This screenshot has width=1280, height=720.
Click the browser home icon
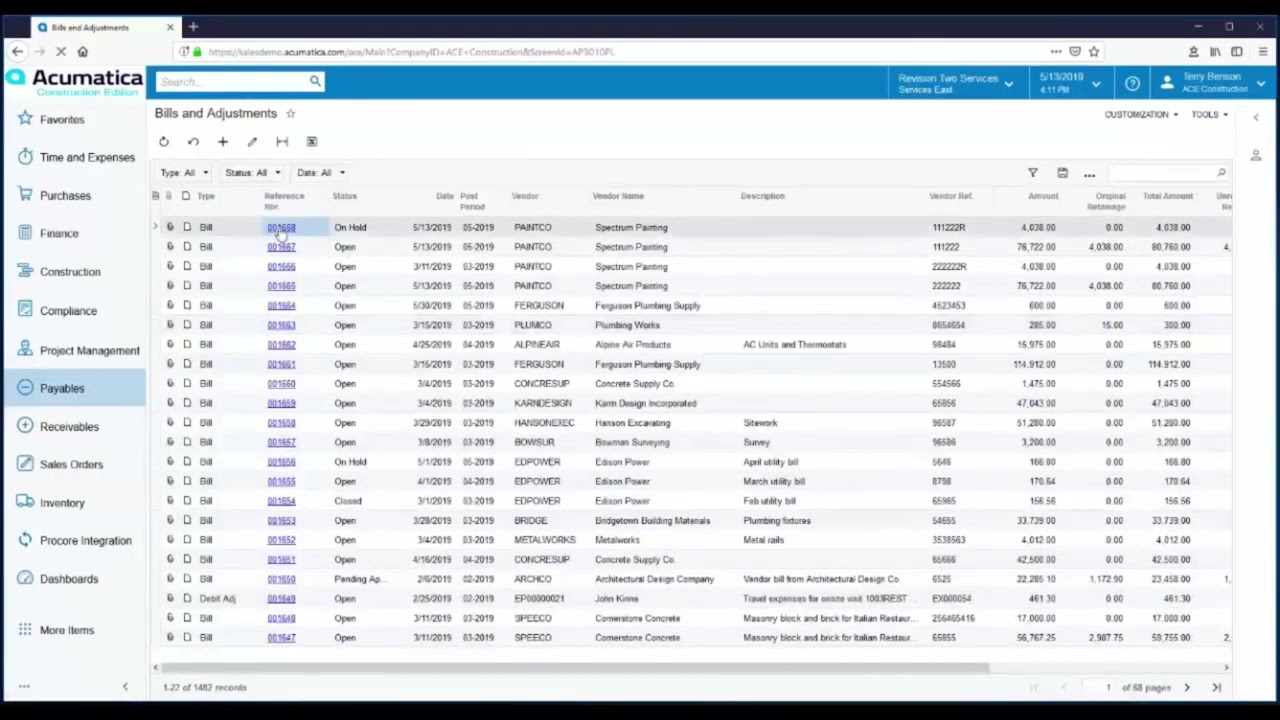coord(83,51)
